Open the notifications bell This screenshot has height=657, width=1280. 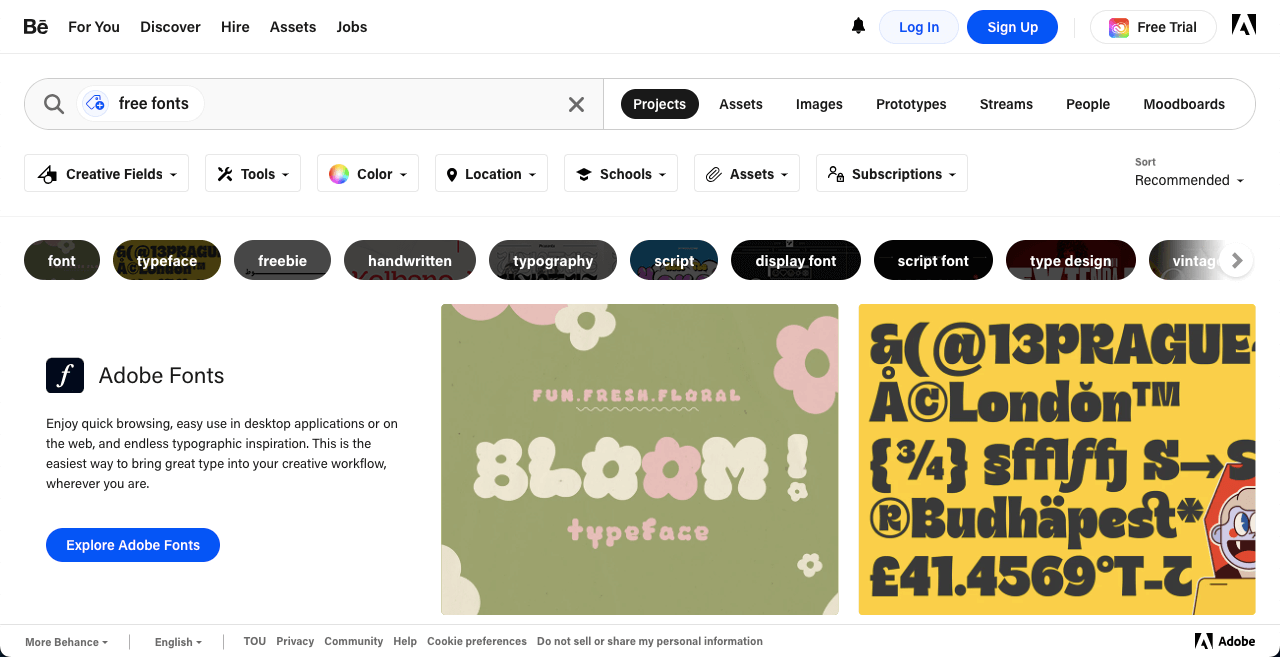point(858,27)
